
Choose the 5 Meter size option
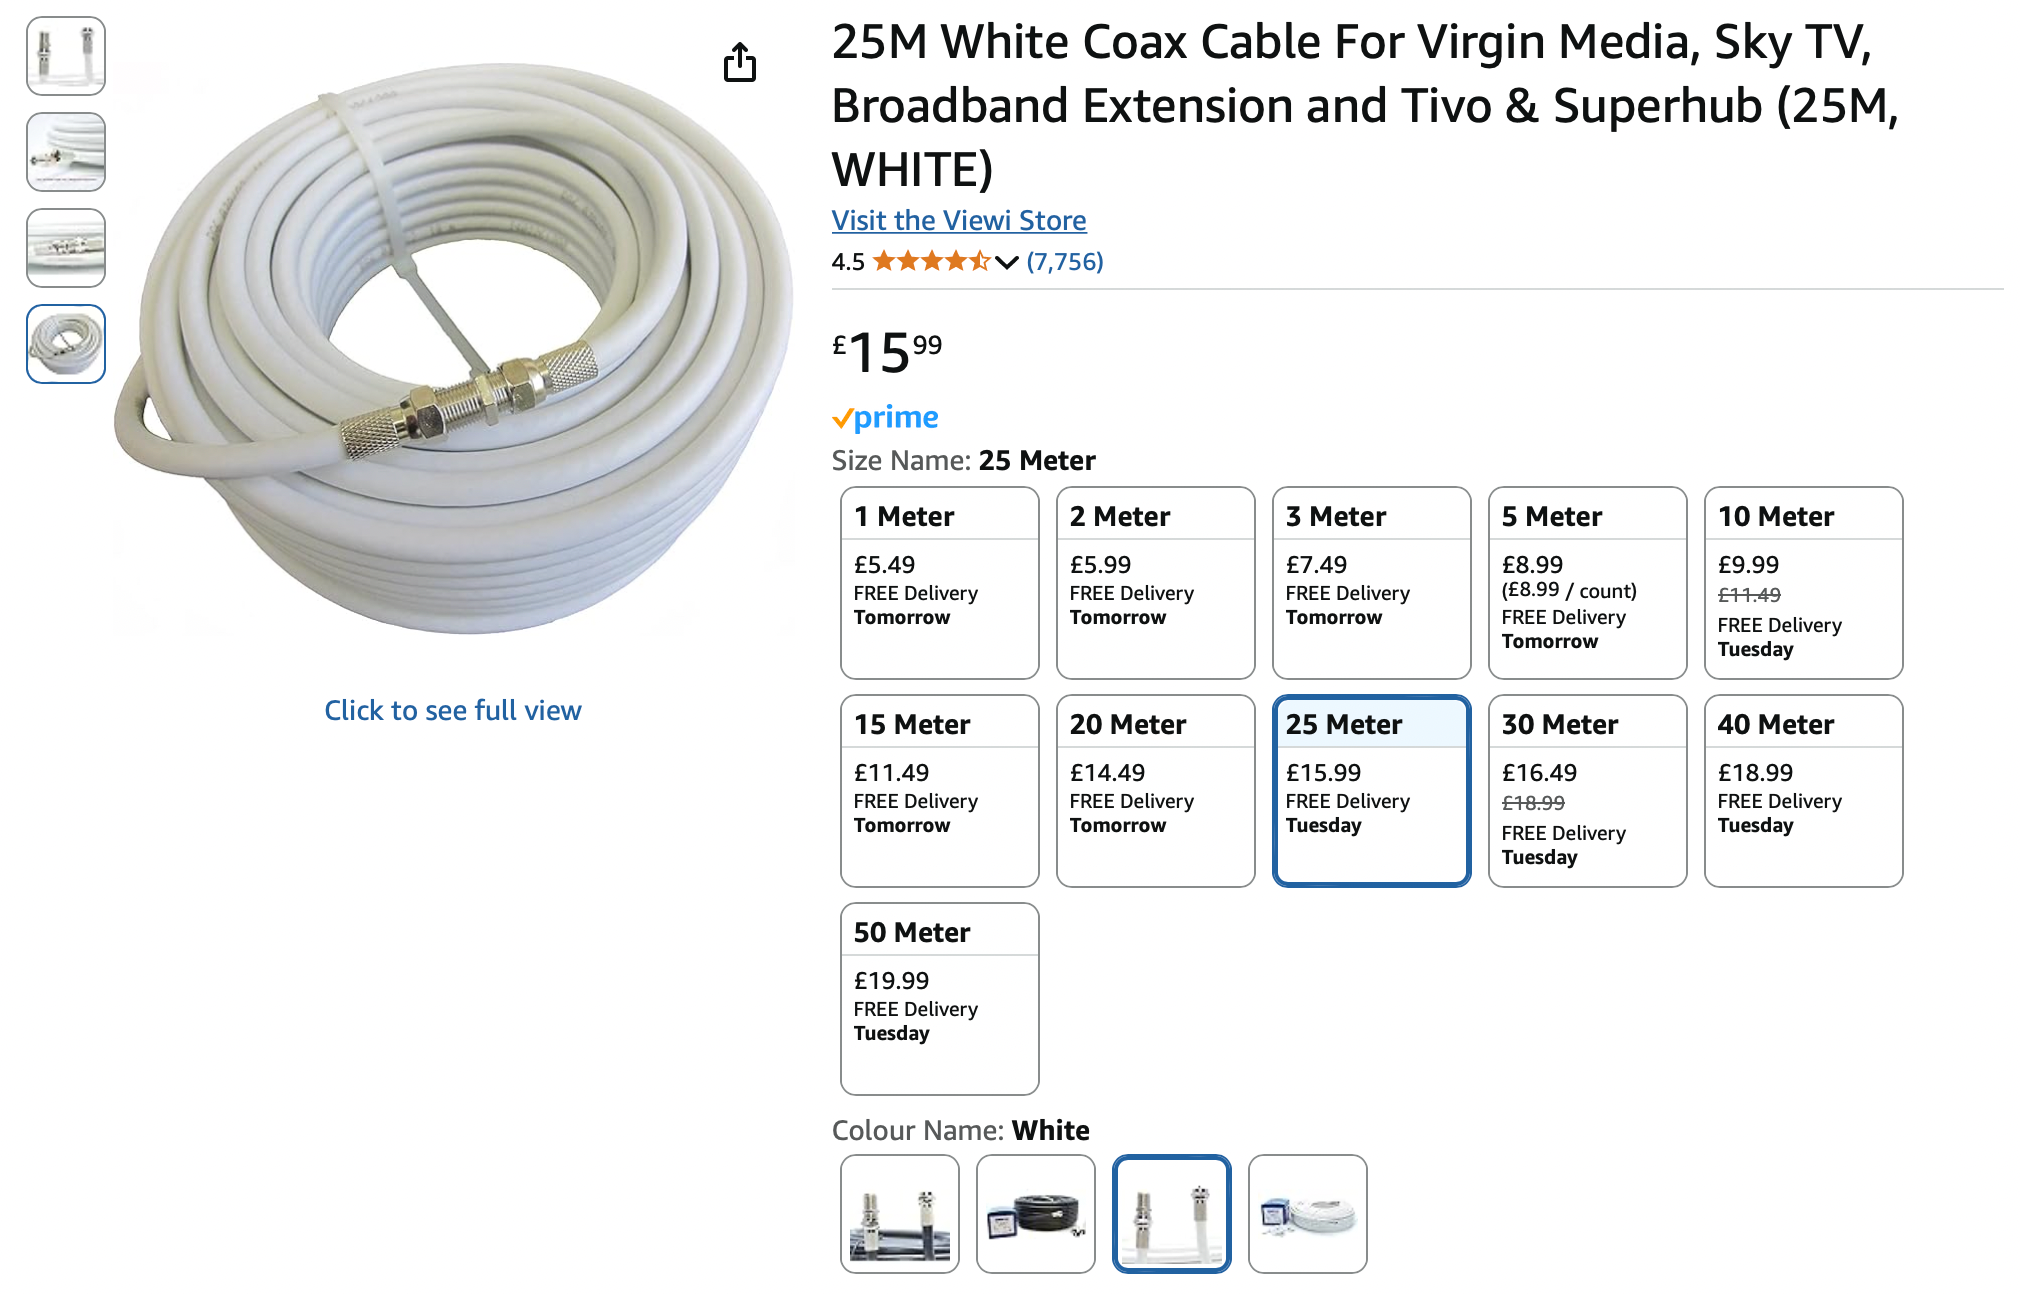click(1587, 582)
